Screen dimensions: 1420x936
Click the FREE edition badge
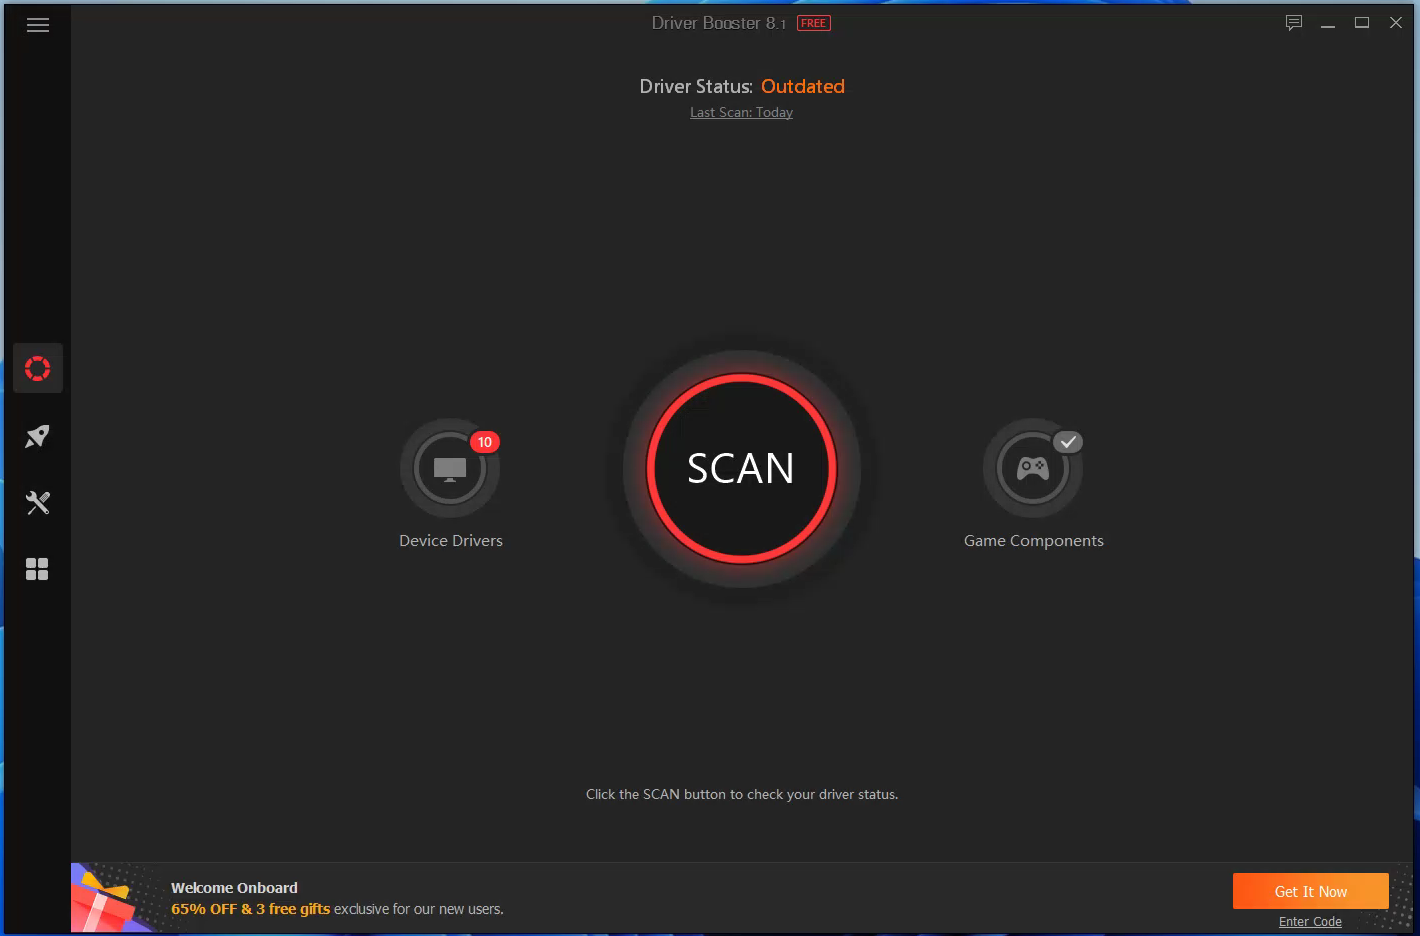pos(814,23)
